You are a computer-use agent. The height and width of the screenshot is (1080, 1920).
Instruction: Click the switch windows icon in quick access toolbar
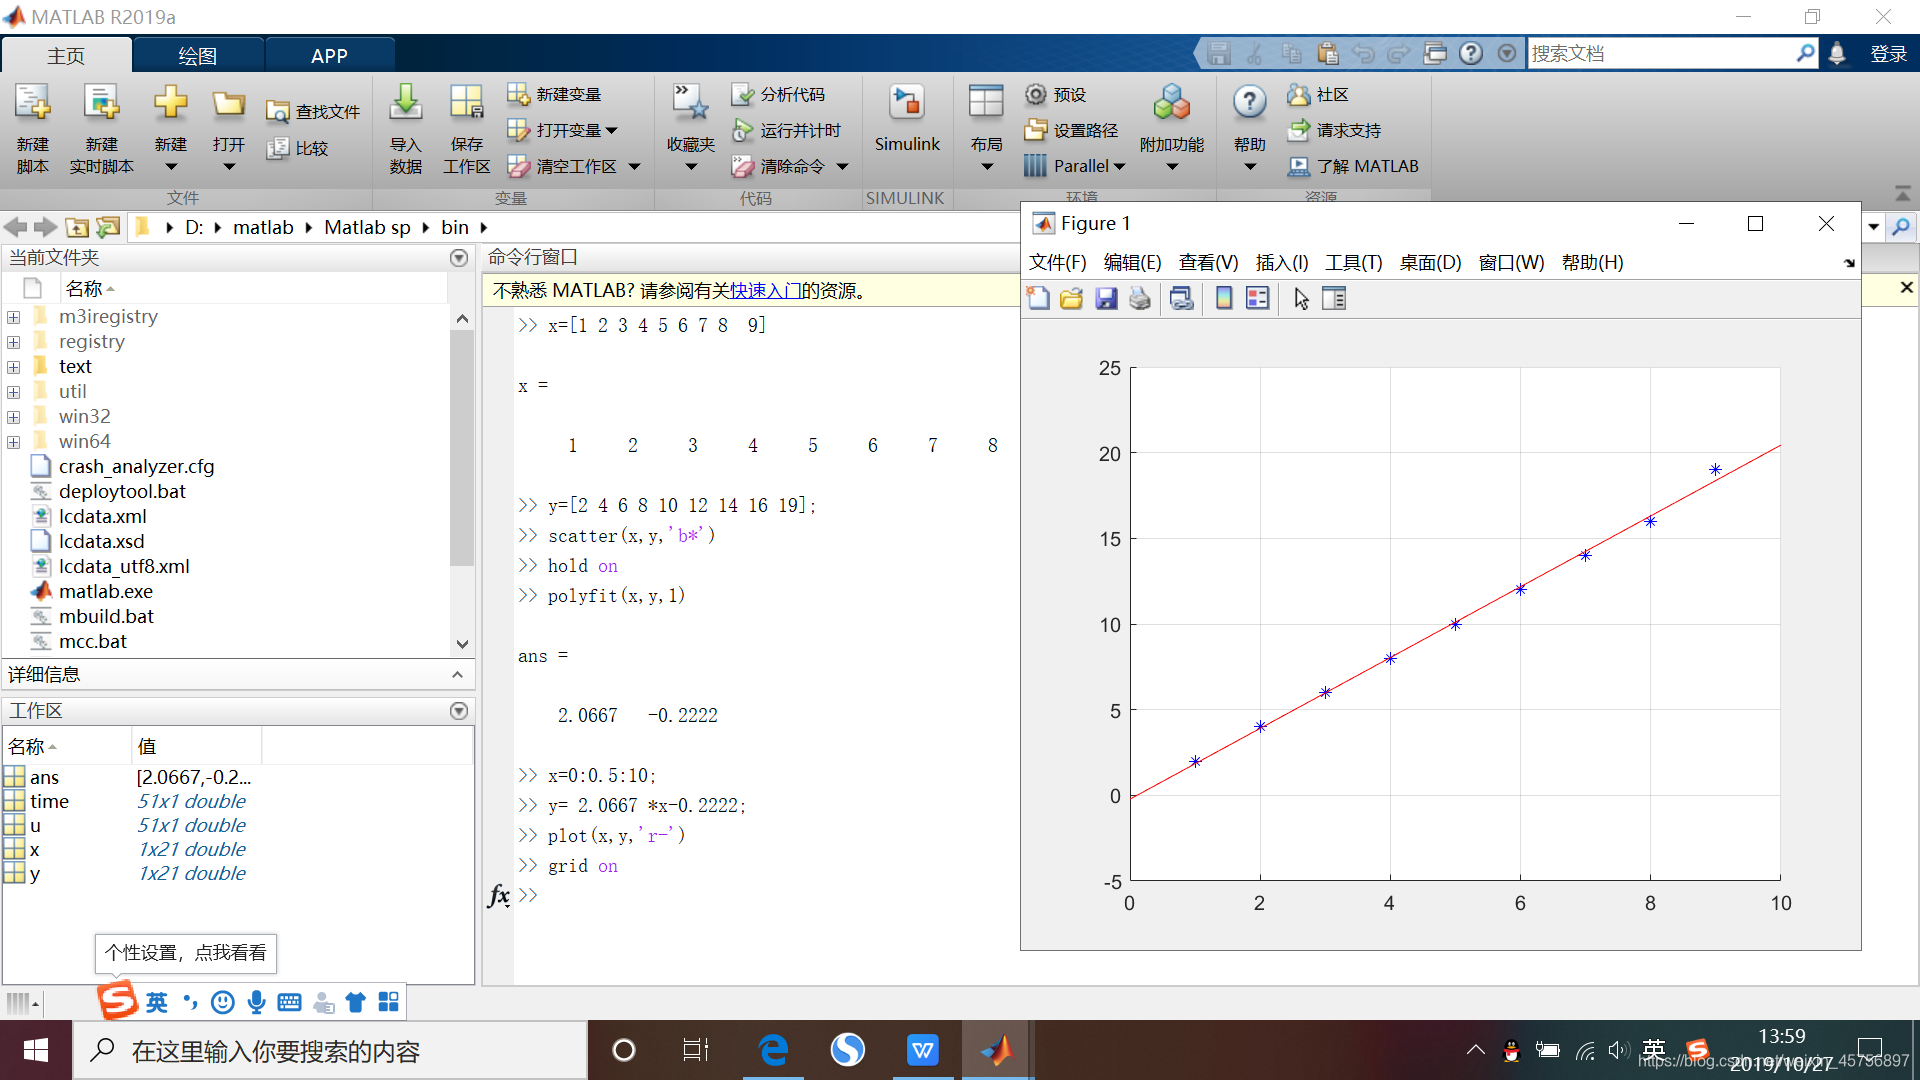(x=1435, y=54)
